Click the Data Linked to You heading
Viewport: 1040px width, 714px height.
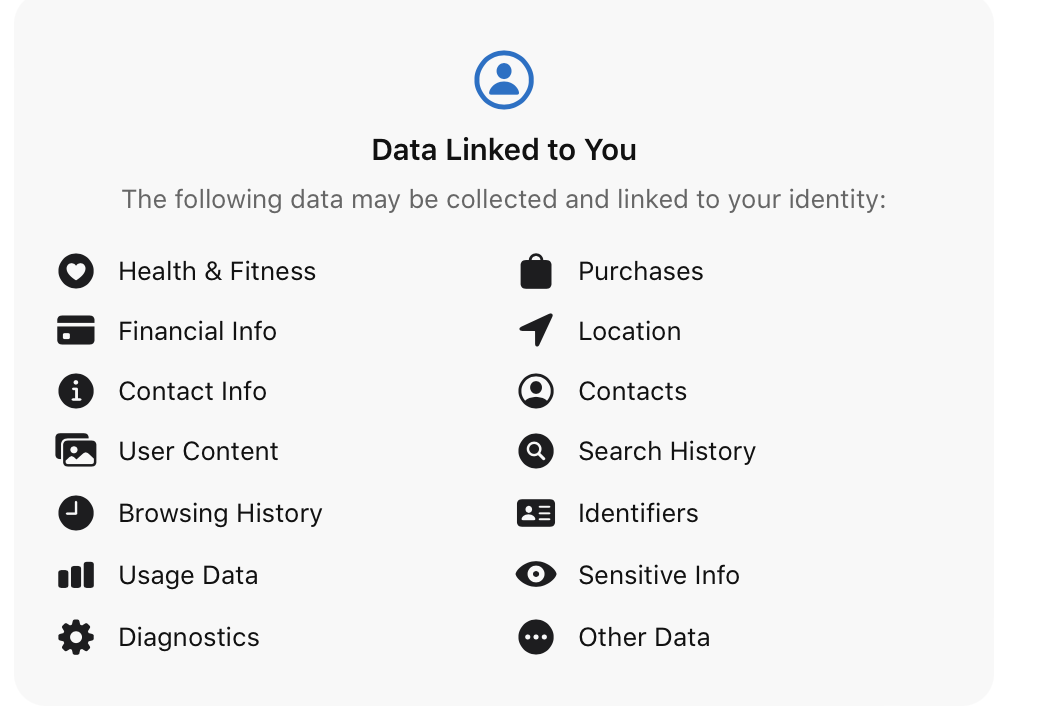tap(504, 150)
